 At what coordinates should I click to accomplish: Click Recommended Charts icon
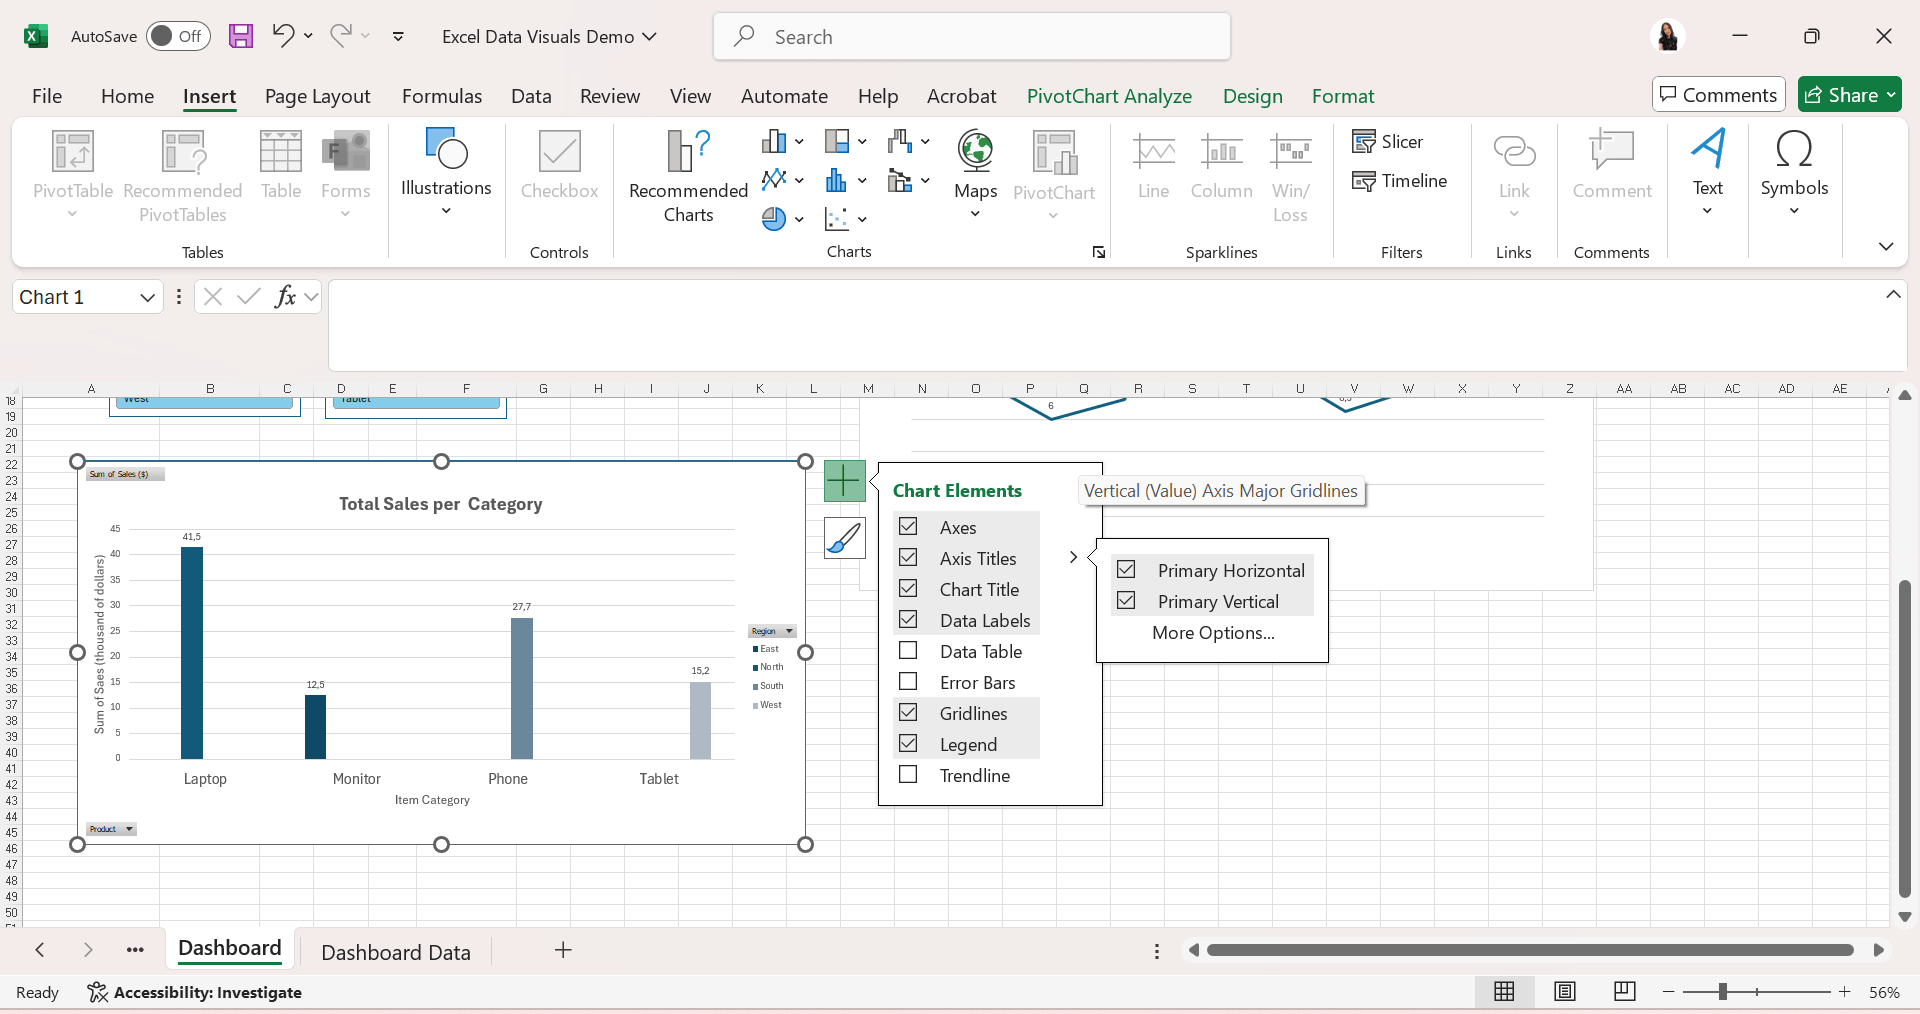(688, 150)
